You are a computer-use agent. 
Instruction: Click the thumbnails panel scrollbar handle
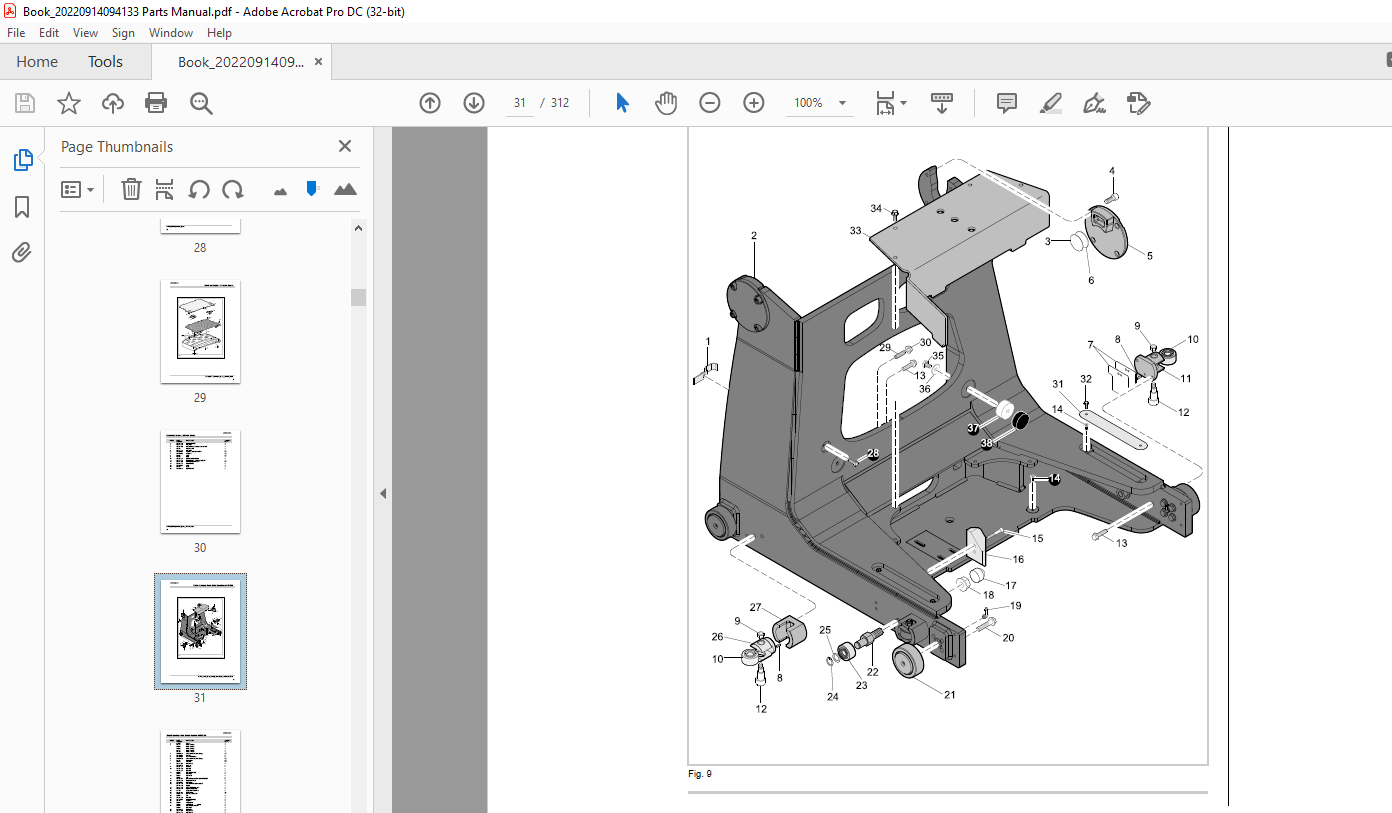point(358,297)
